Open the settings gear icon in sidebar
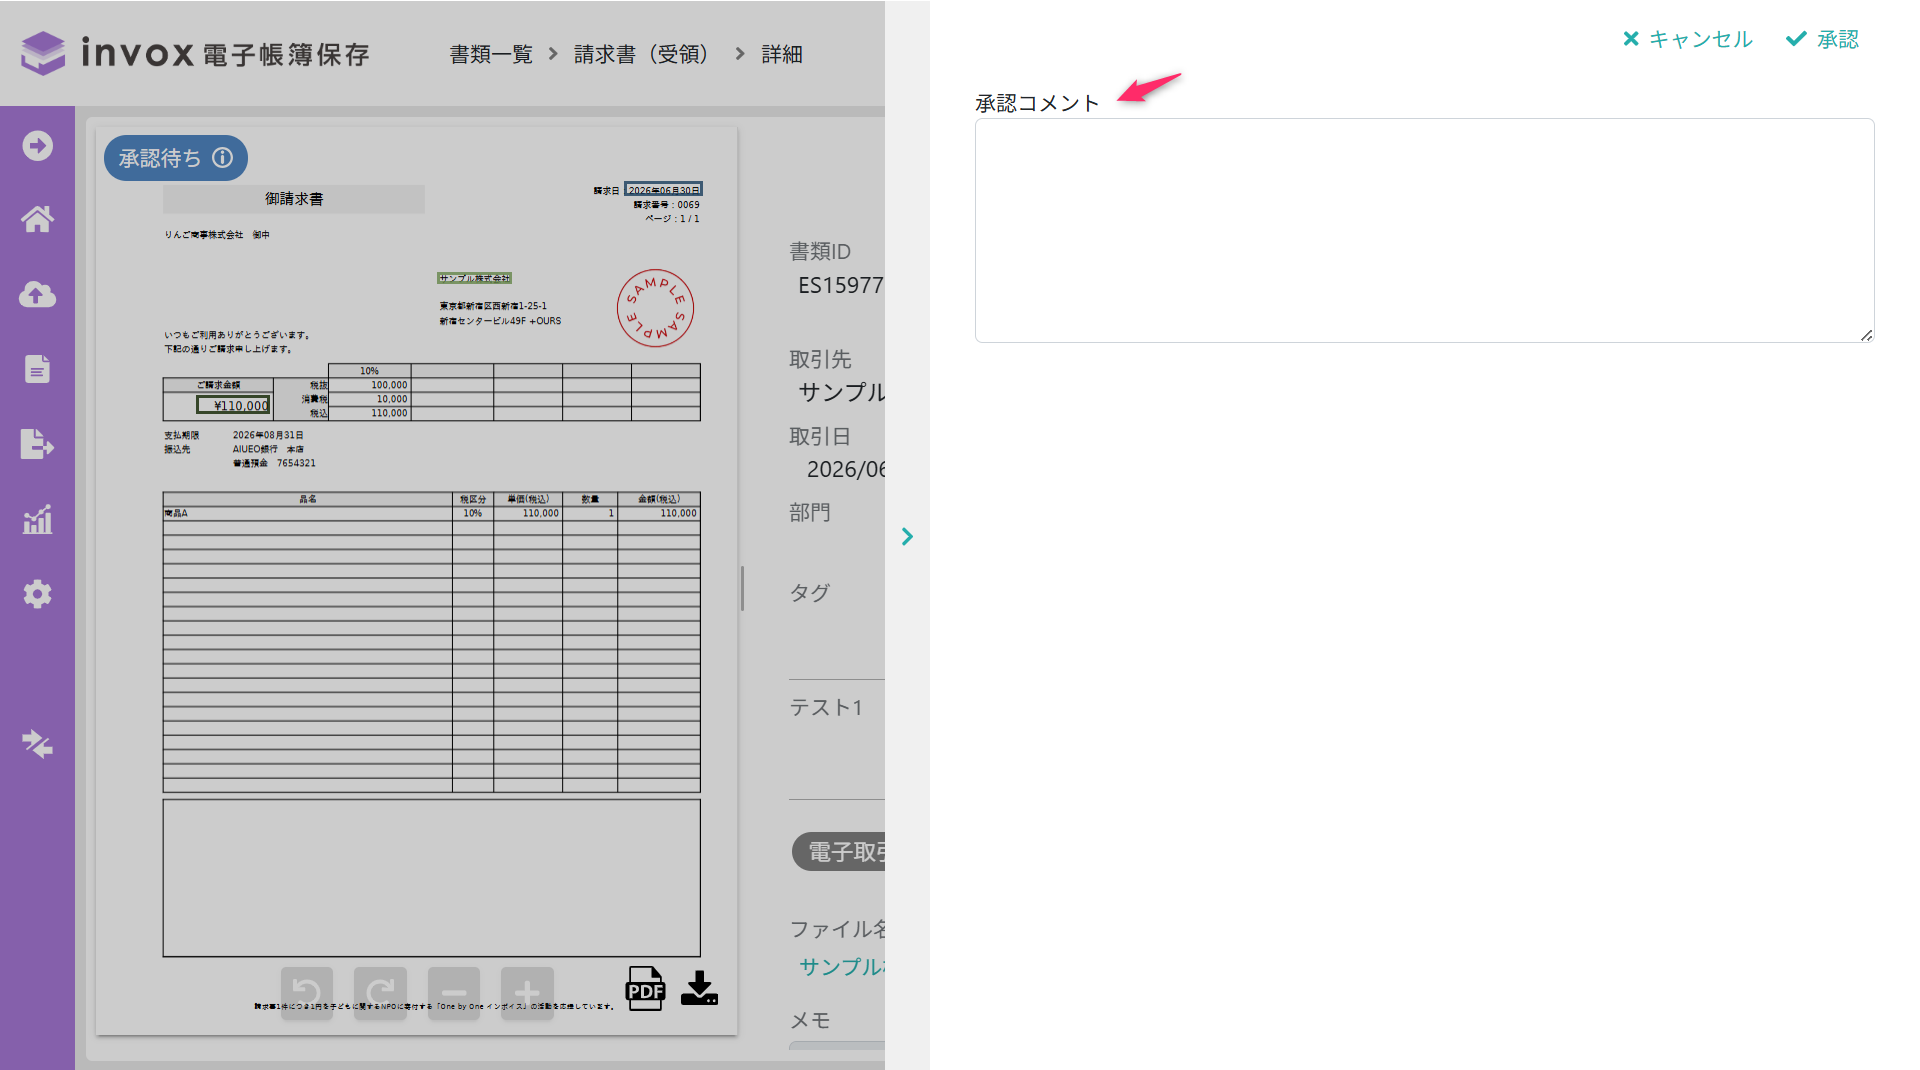This screenshot has height=1070, width=1920. pyautogui.click(x=37, y=594)
